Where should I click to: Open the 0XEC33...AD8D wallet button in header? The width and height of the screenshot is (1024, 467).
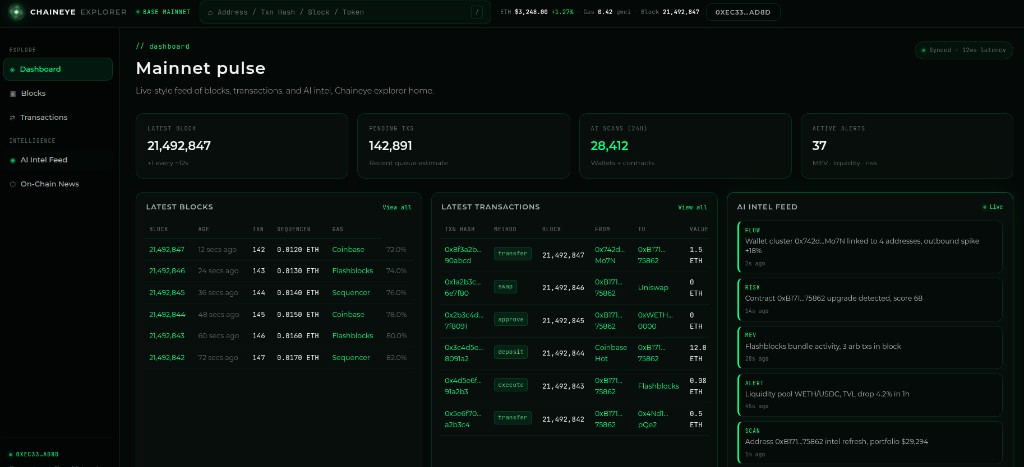[743, 12]
